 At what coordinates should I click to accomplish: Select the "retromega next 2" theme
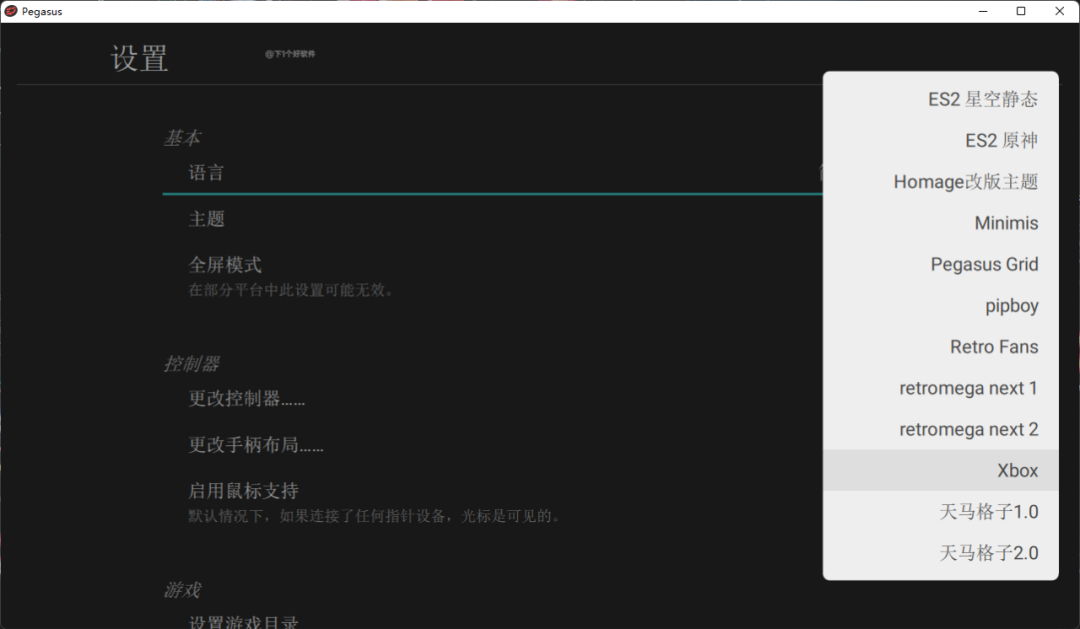[969, 429]
